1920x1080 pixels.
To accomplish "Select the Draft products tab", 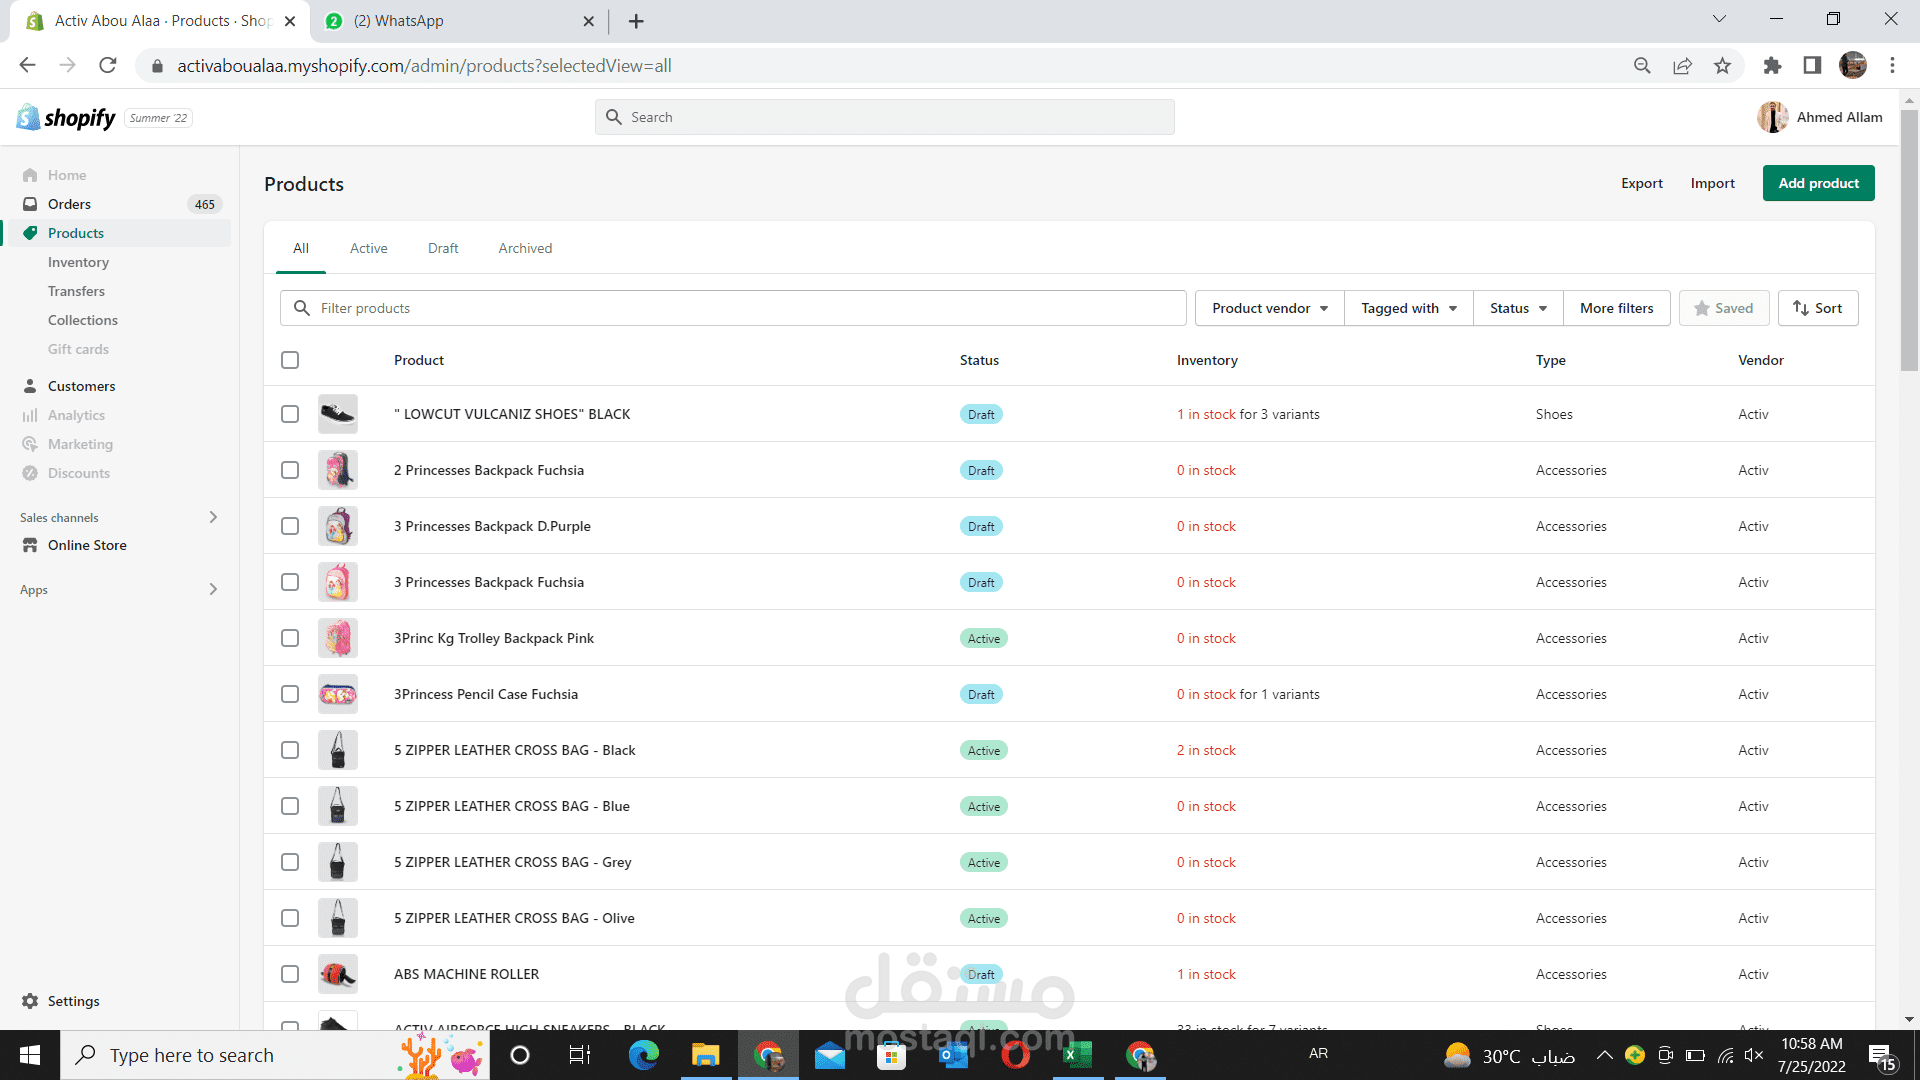I will coord(443,248).
